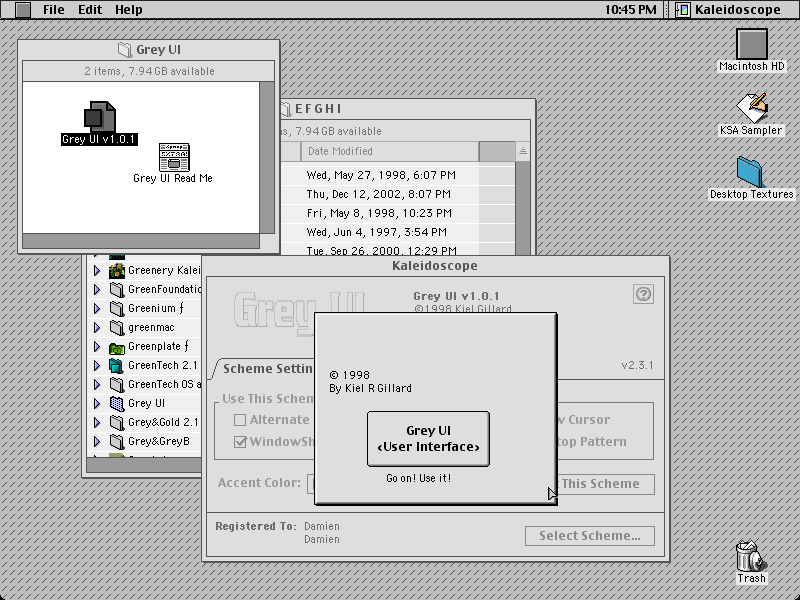Click the Grey UI folder icon in list

pos(117,404)
